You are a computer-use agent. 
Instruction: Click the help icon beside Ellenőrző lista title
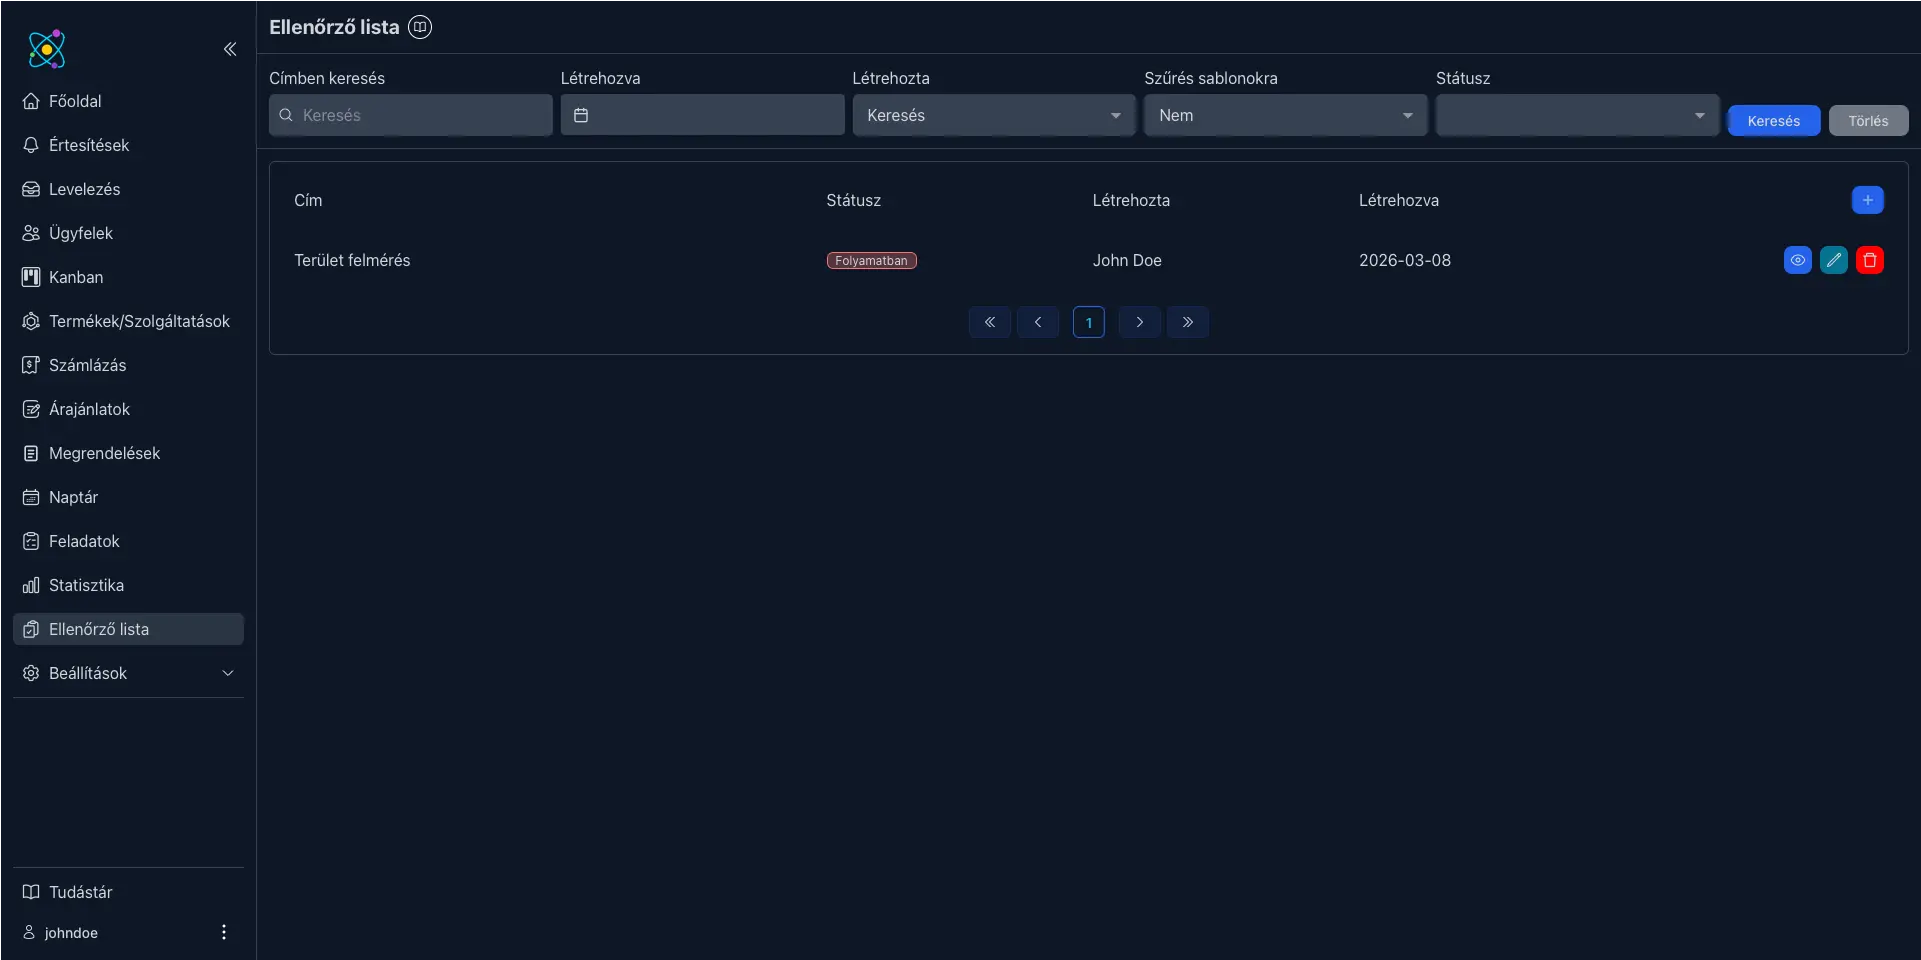click(420, 27)
